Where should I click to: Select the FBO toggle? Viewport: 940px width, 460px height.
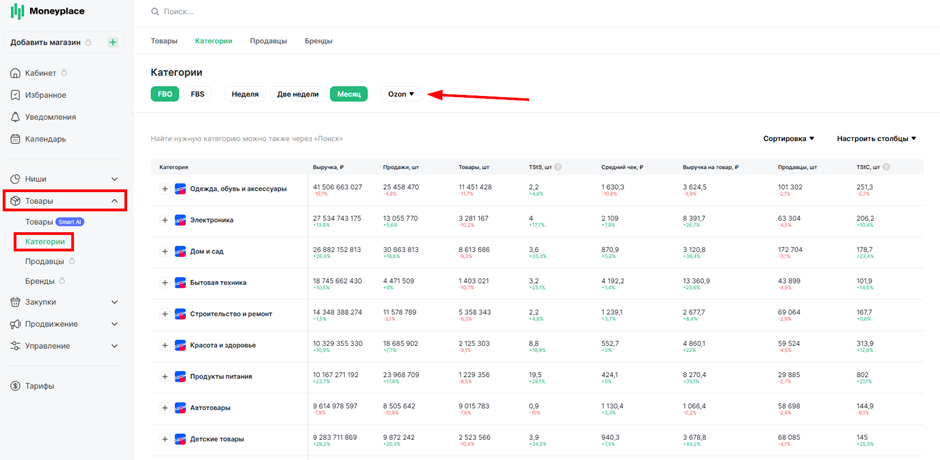pyautogui.click(x=165, y=94)
